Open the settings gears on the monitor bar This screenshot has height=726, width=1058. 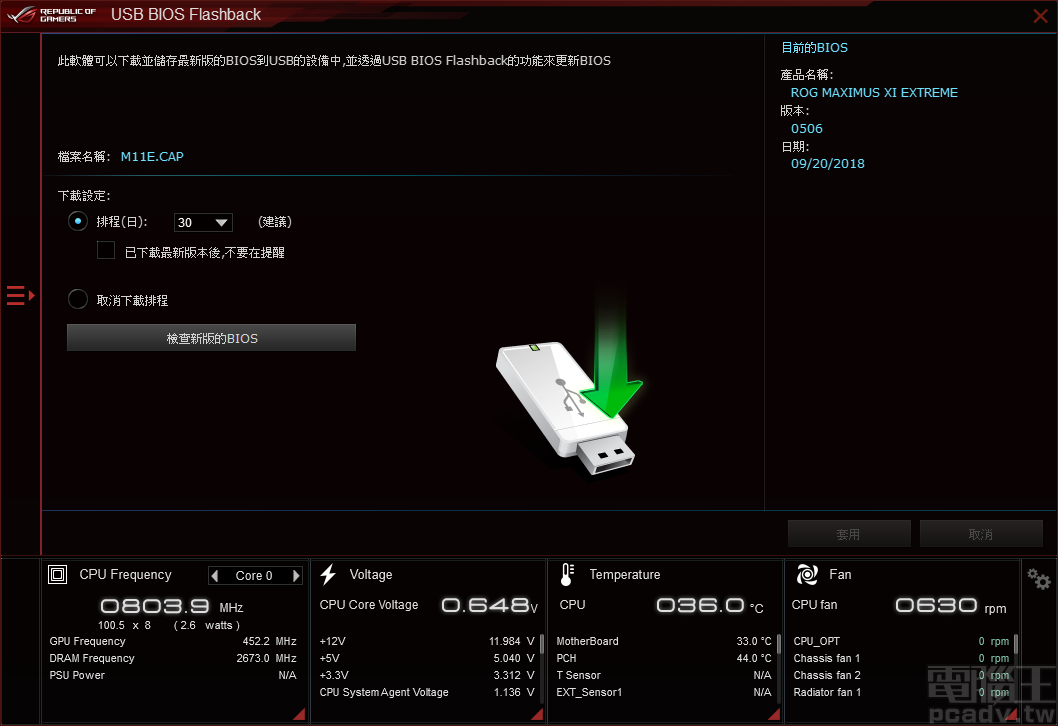coord(1037,578)
